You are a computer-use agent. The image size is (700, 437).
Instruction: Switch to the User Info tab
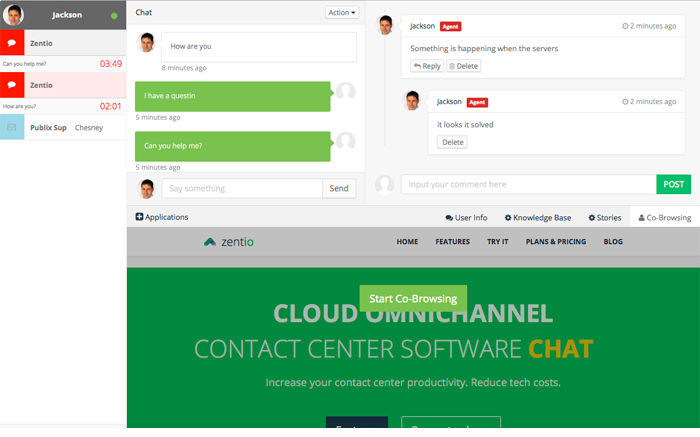pos(466,218)
